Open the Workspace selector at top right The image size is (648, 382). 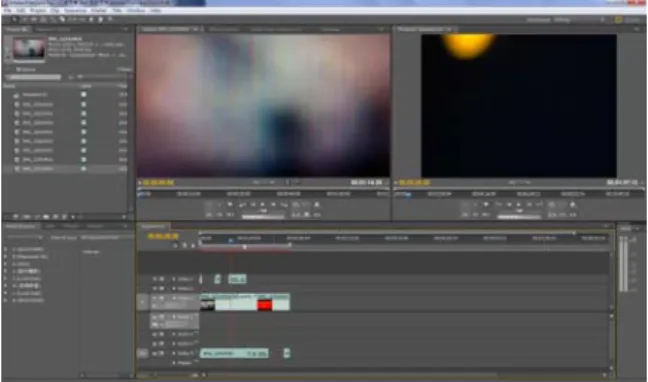pos(579,20)
